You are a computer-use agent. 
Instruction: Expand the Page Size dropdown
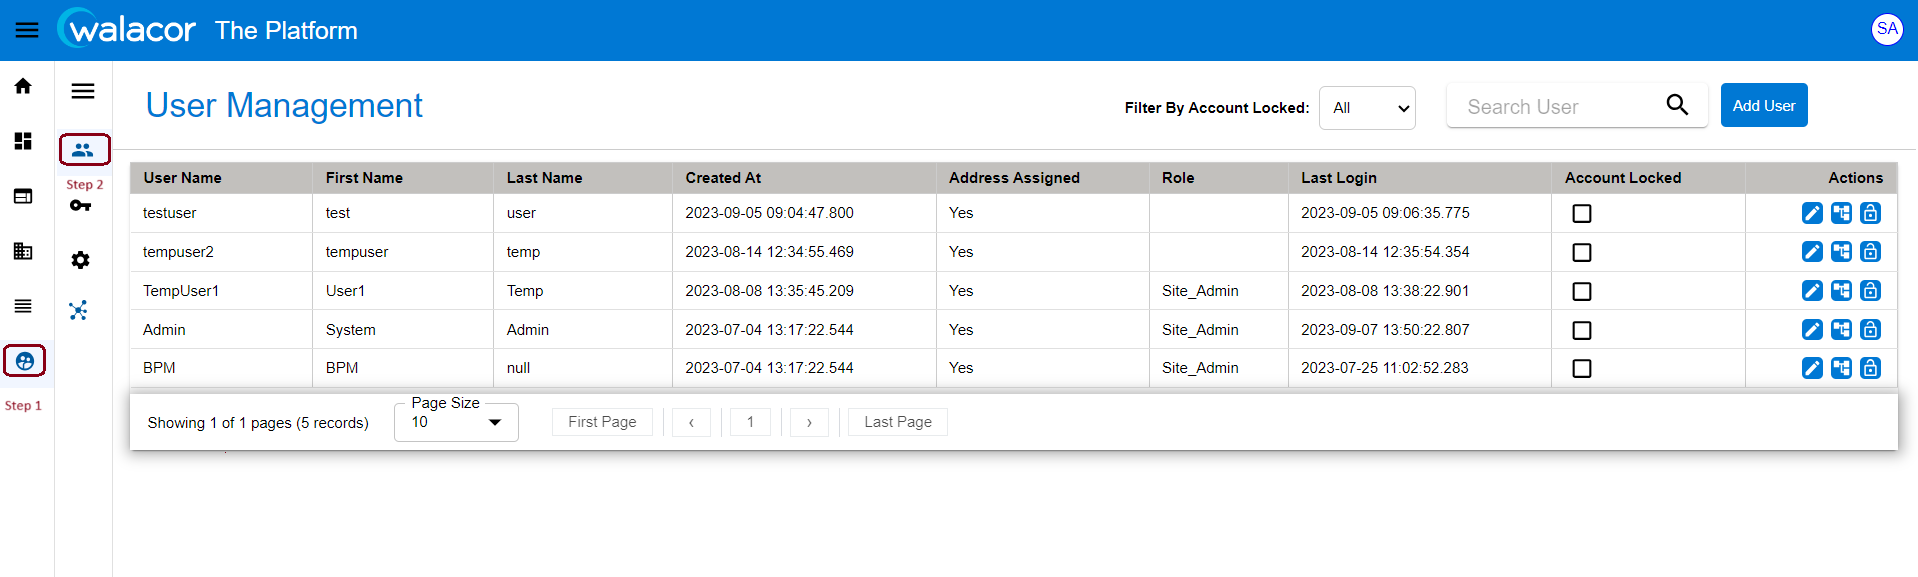pyautogui.click(x=456, y=422)
